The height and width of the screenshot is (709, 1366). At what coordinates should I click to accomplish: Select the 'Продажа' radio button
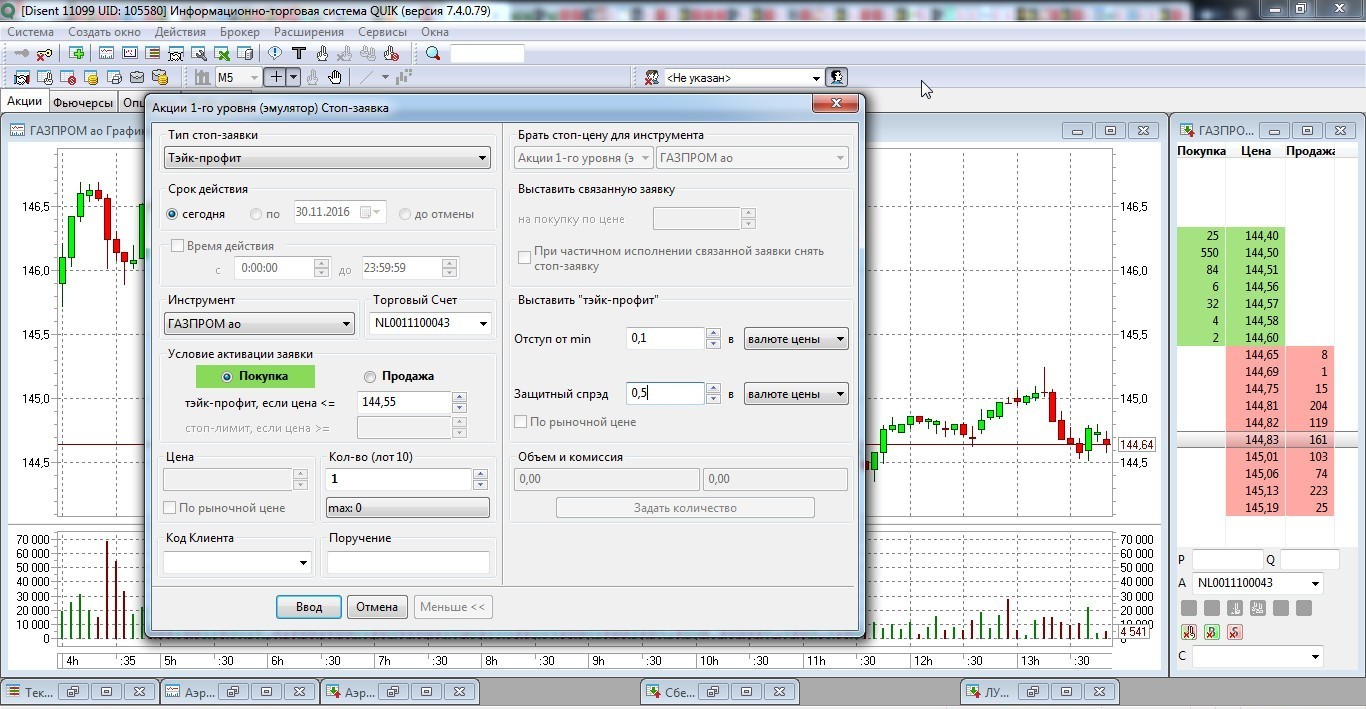[370, 377]
